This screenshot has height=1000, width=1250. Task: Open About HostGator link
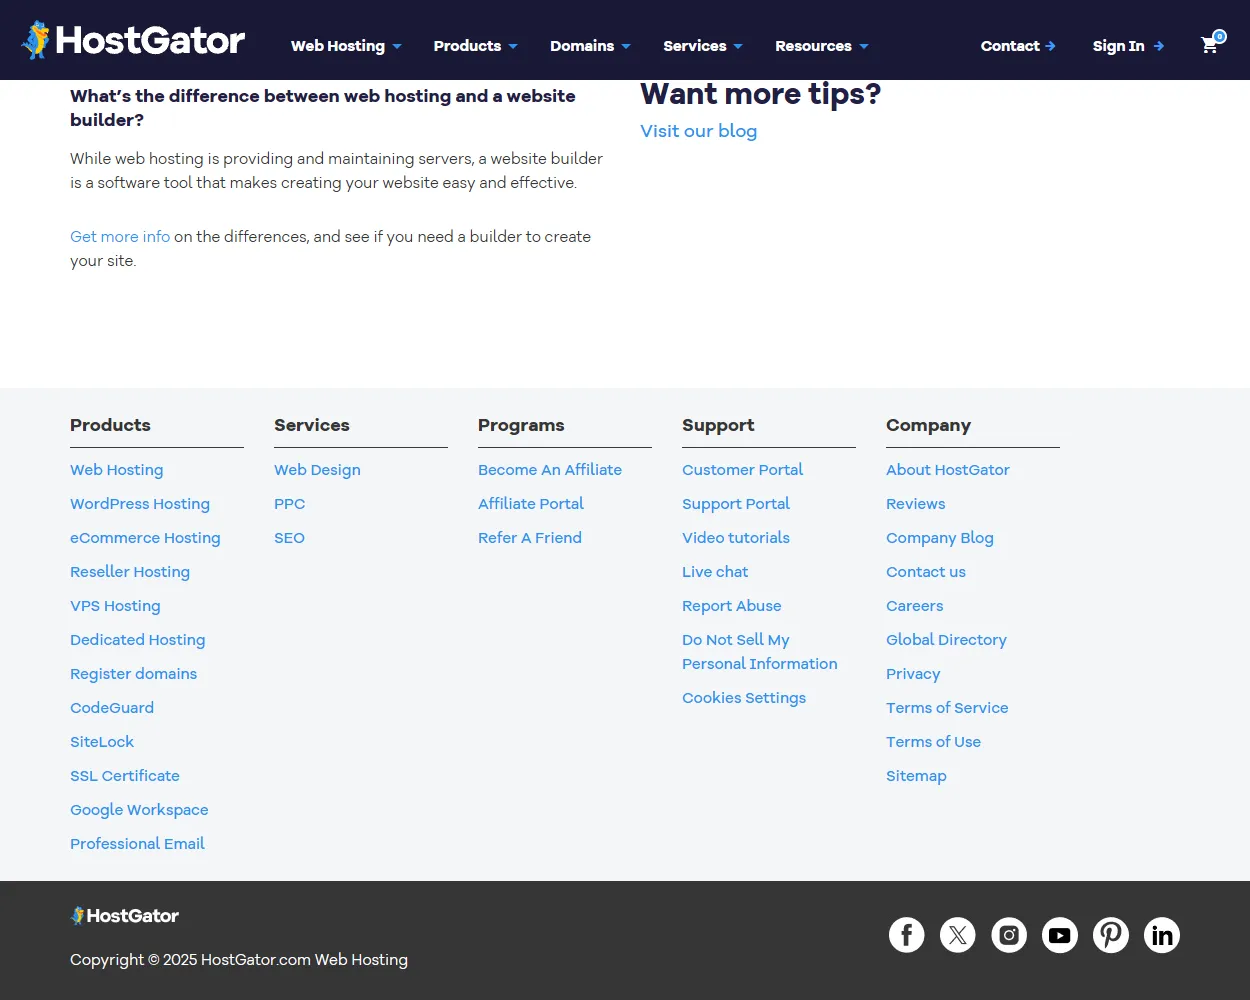[948, 470]
